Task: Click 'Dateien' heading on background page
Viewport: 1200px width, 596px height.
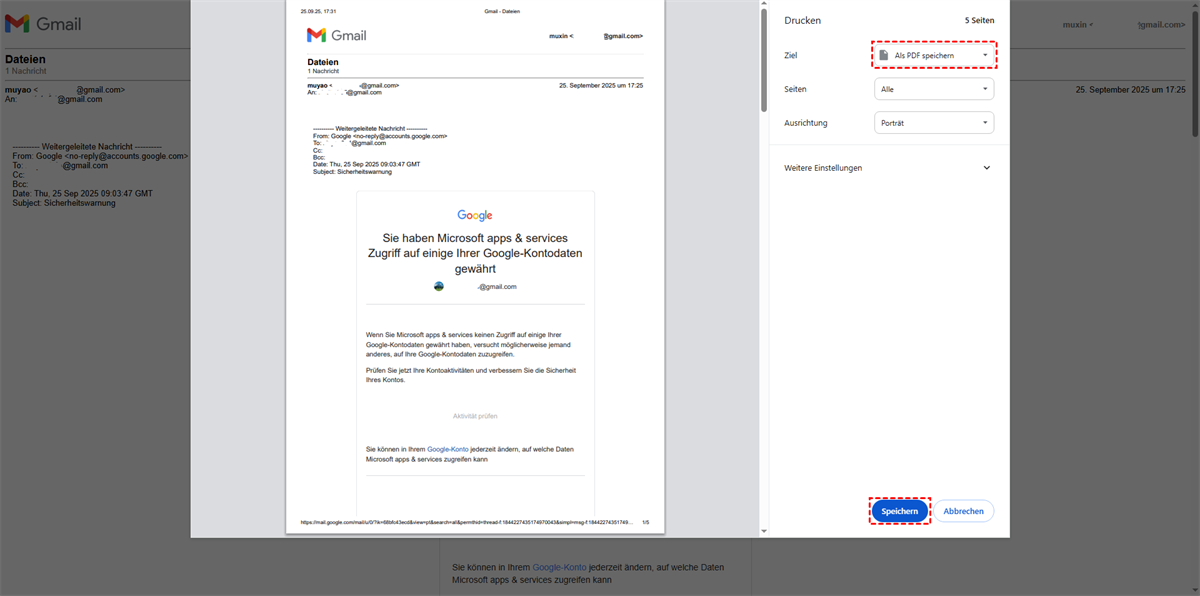Action: (25, 60)
